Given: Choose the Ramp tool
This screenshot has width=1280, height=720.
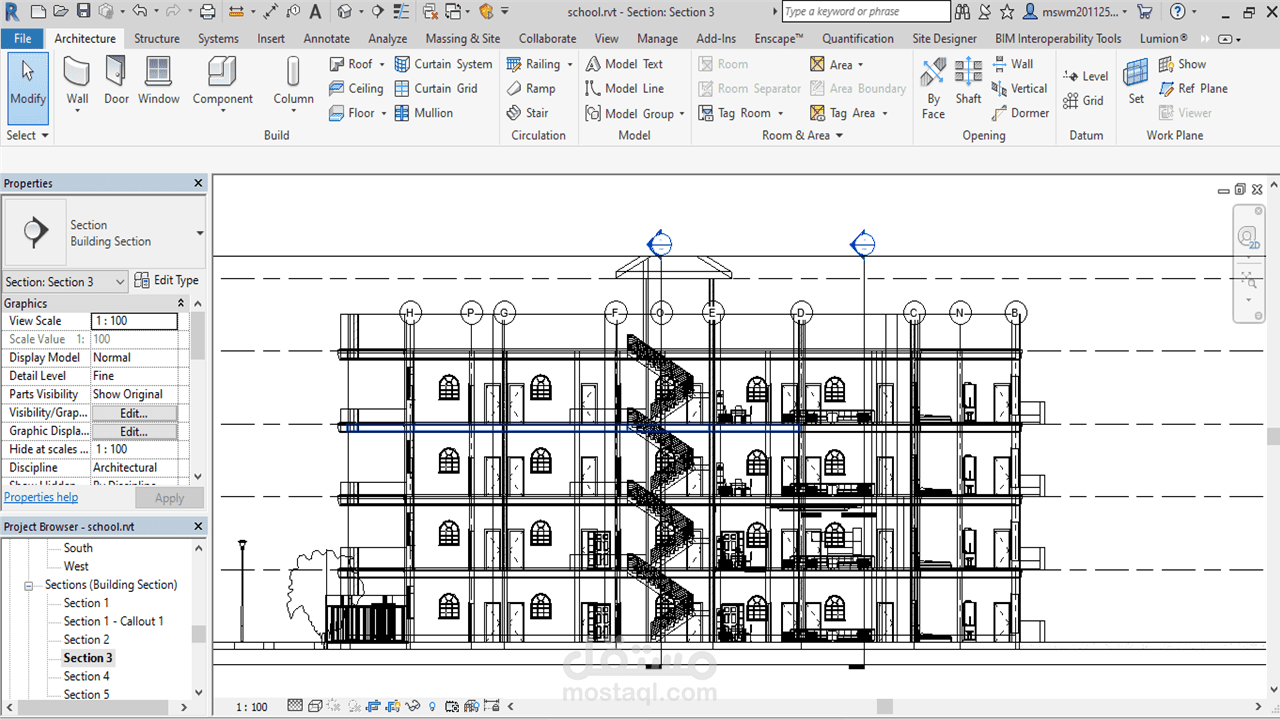Looking at the screenshot, I should coord(530,88).
